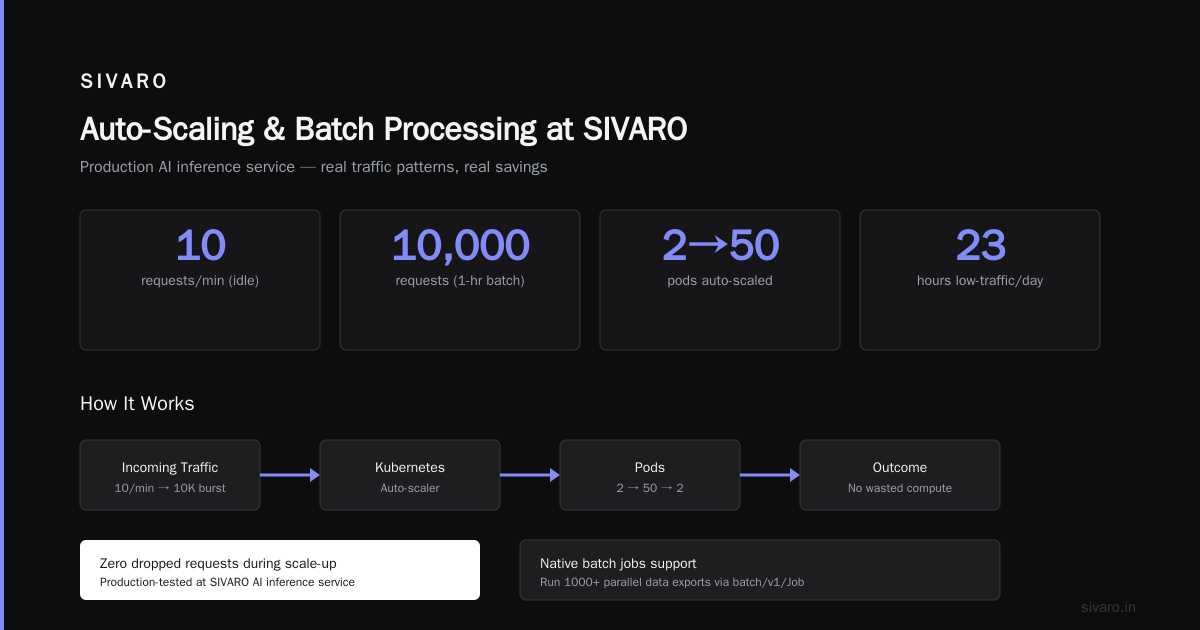This screenshot has width=1200, height=630.
Task: Select the 10 requests/min idle stat card
Action: click(x=200, y=280)
